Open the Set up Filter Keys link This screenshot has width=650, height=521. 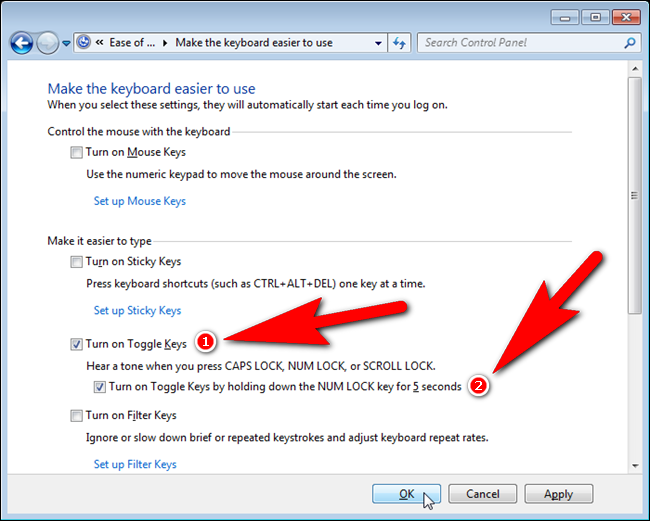[x=135, y=464]
